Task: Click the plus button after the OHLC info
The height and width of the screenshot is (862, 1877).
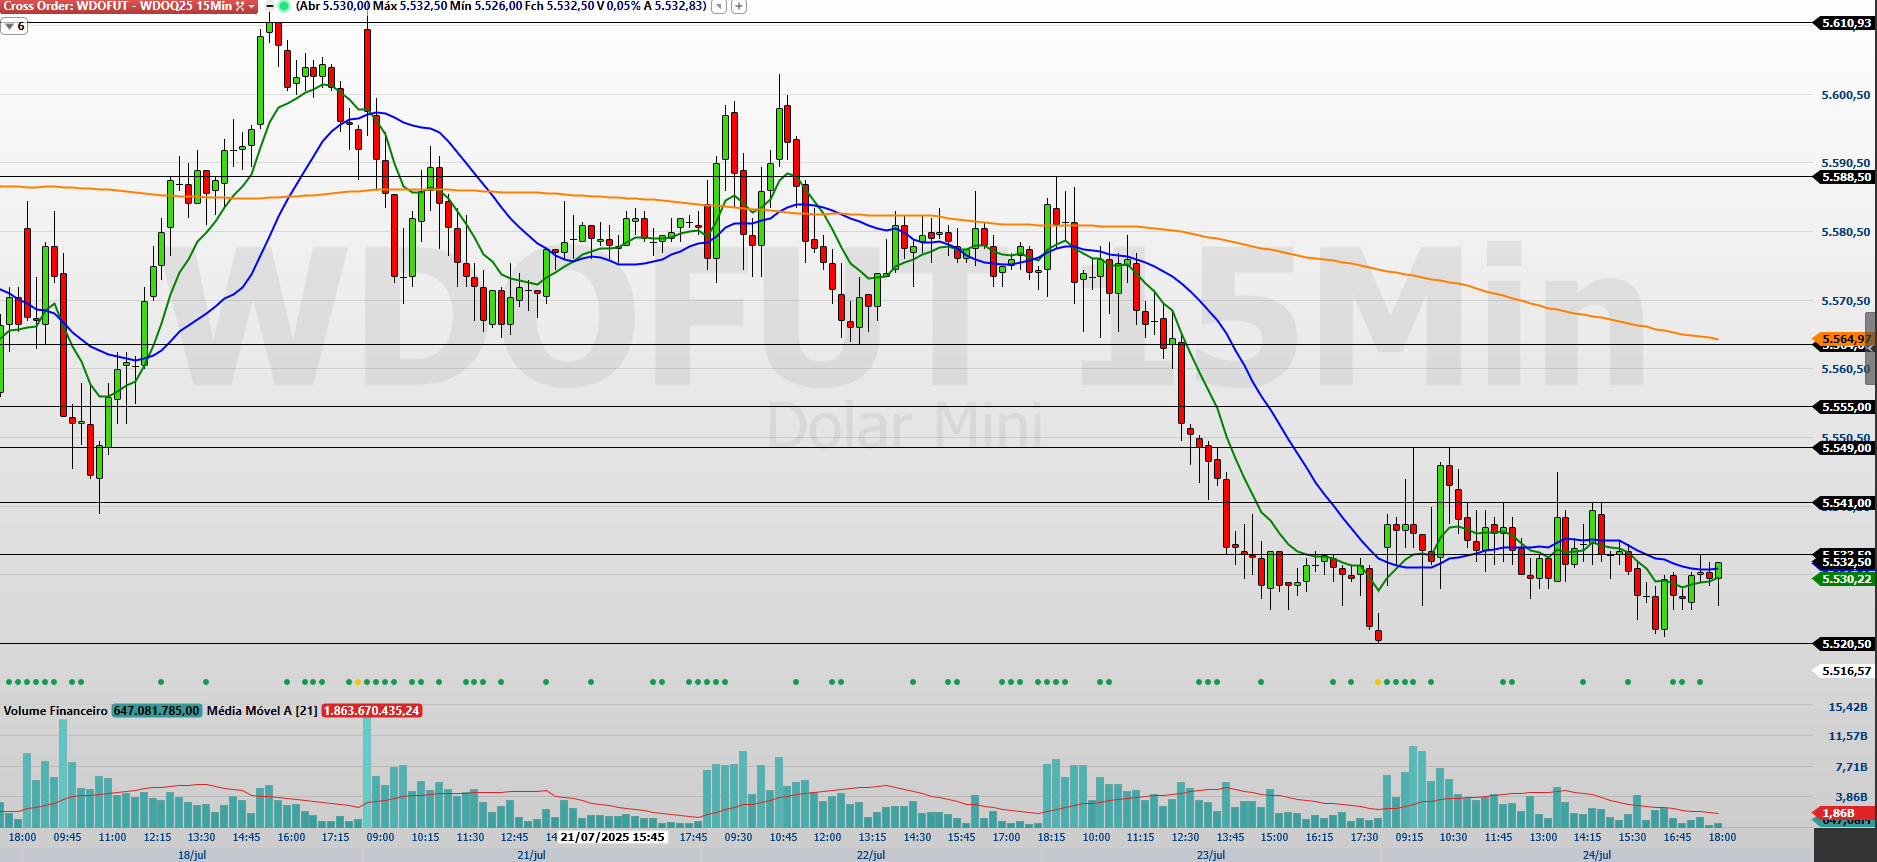Action: point(738,6)
